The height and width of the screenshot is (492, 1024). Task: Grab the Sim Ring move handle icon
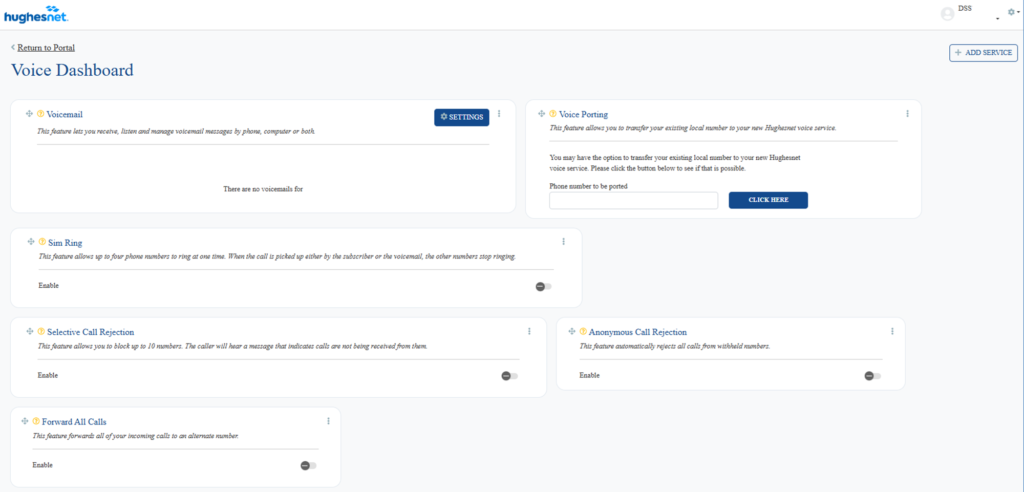(31, 242)
